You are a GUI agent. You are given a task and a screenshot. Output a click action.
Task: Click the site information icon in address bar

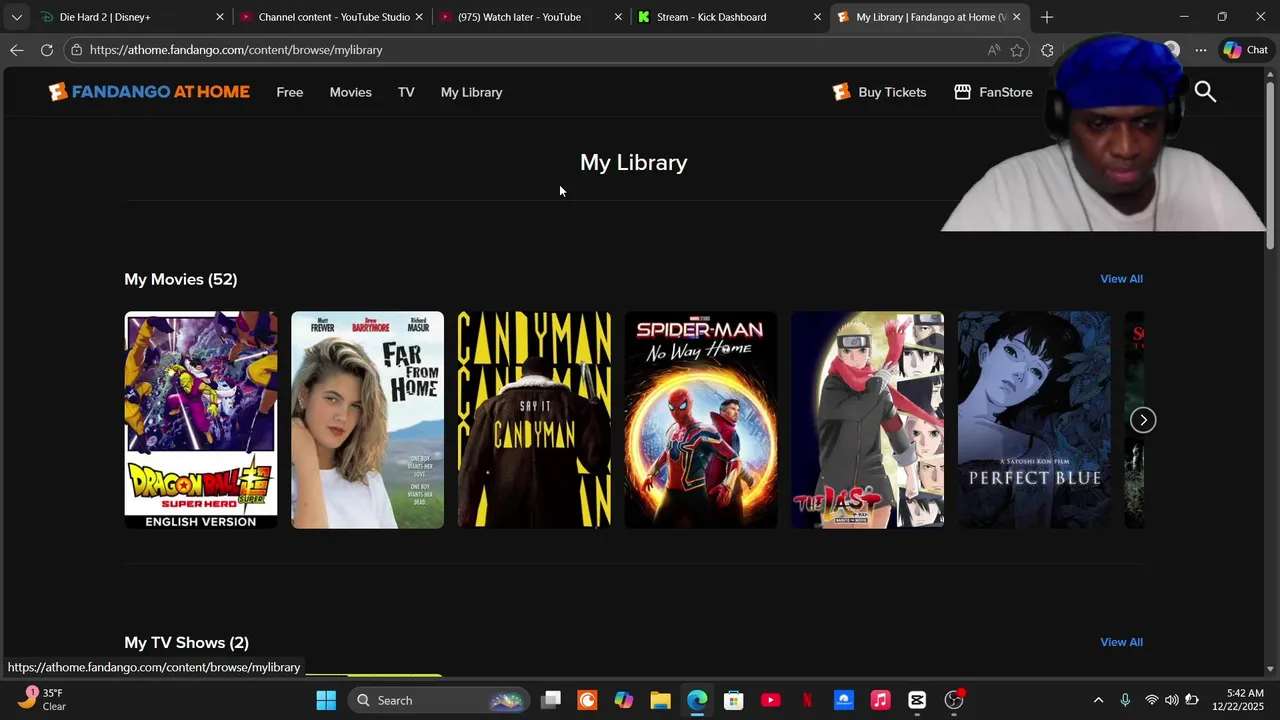(x=76, y=50)
